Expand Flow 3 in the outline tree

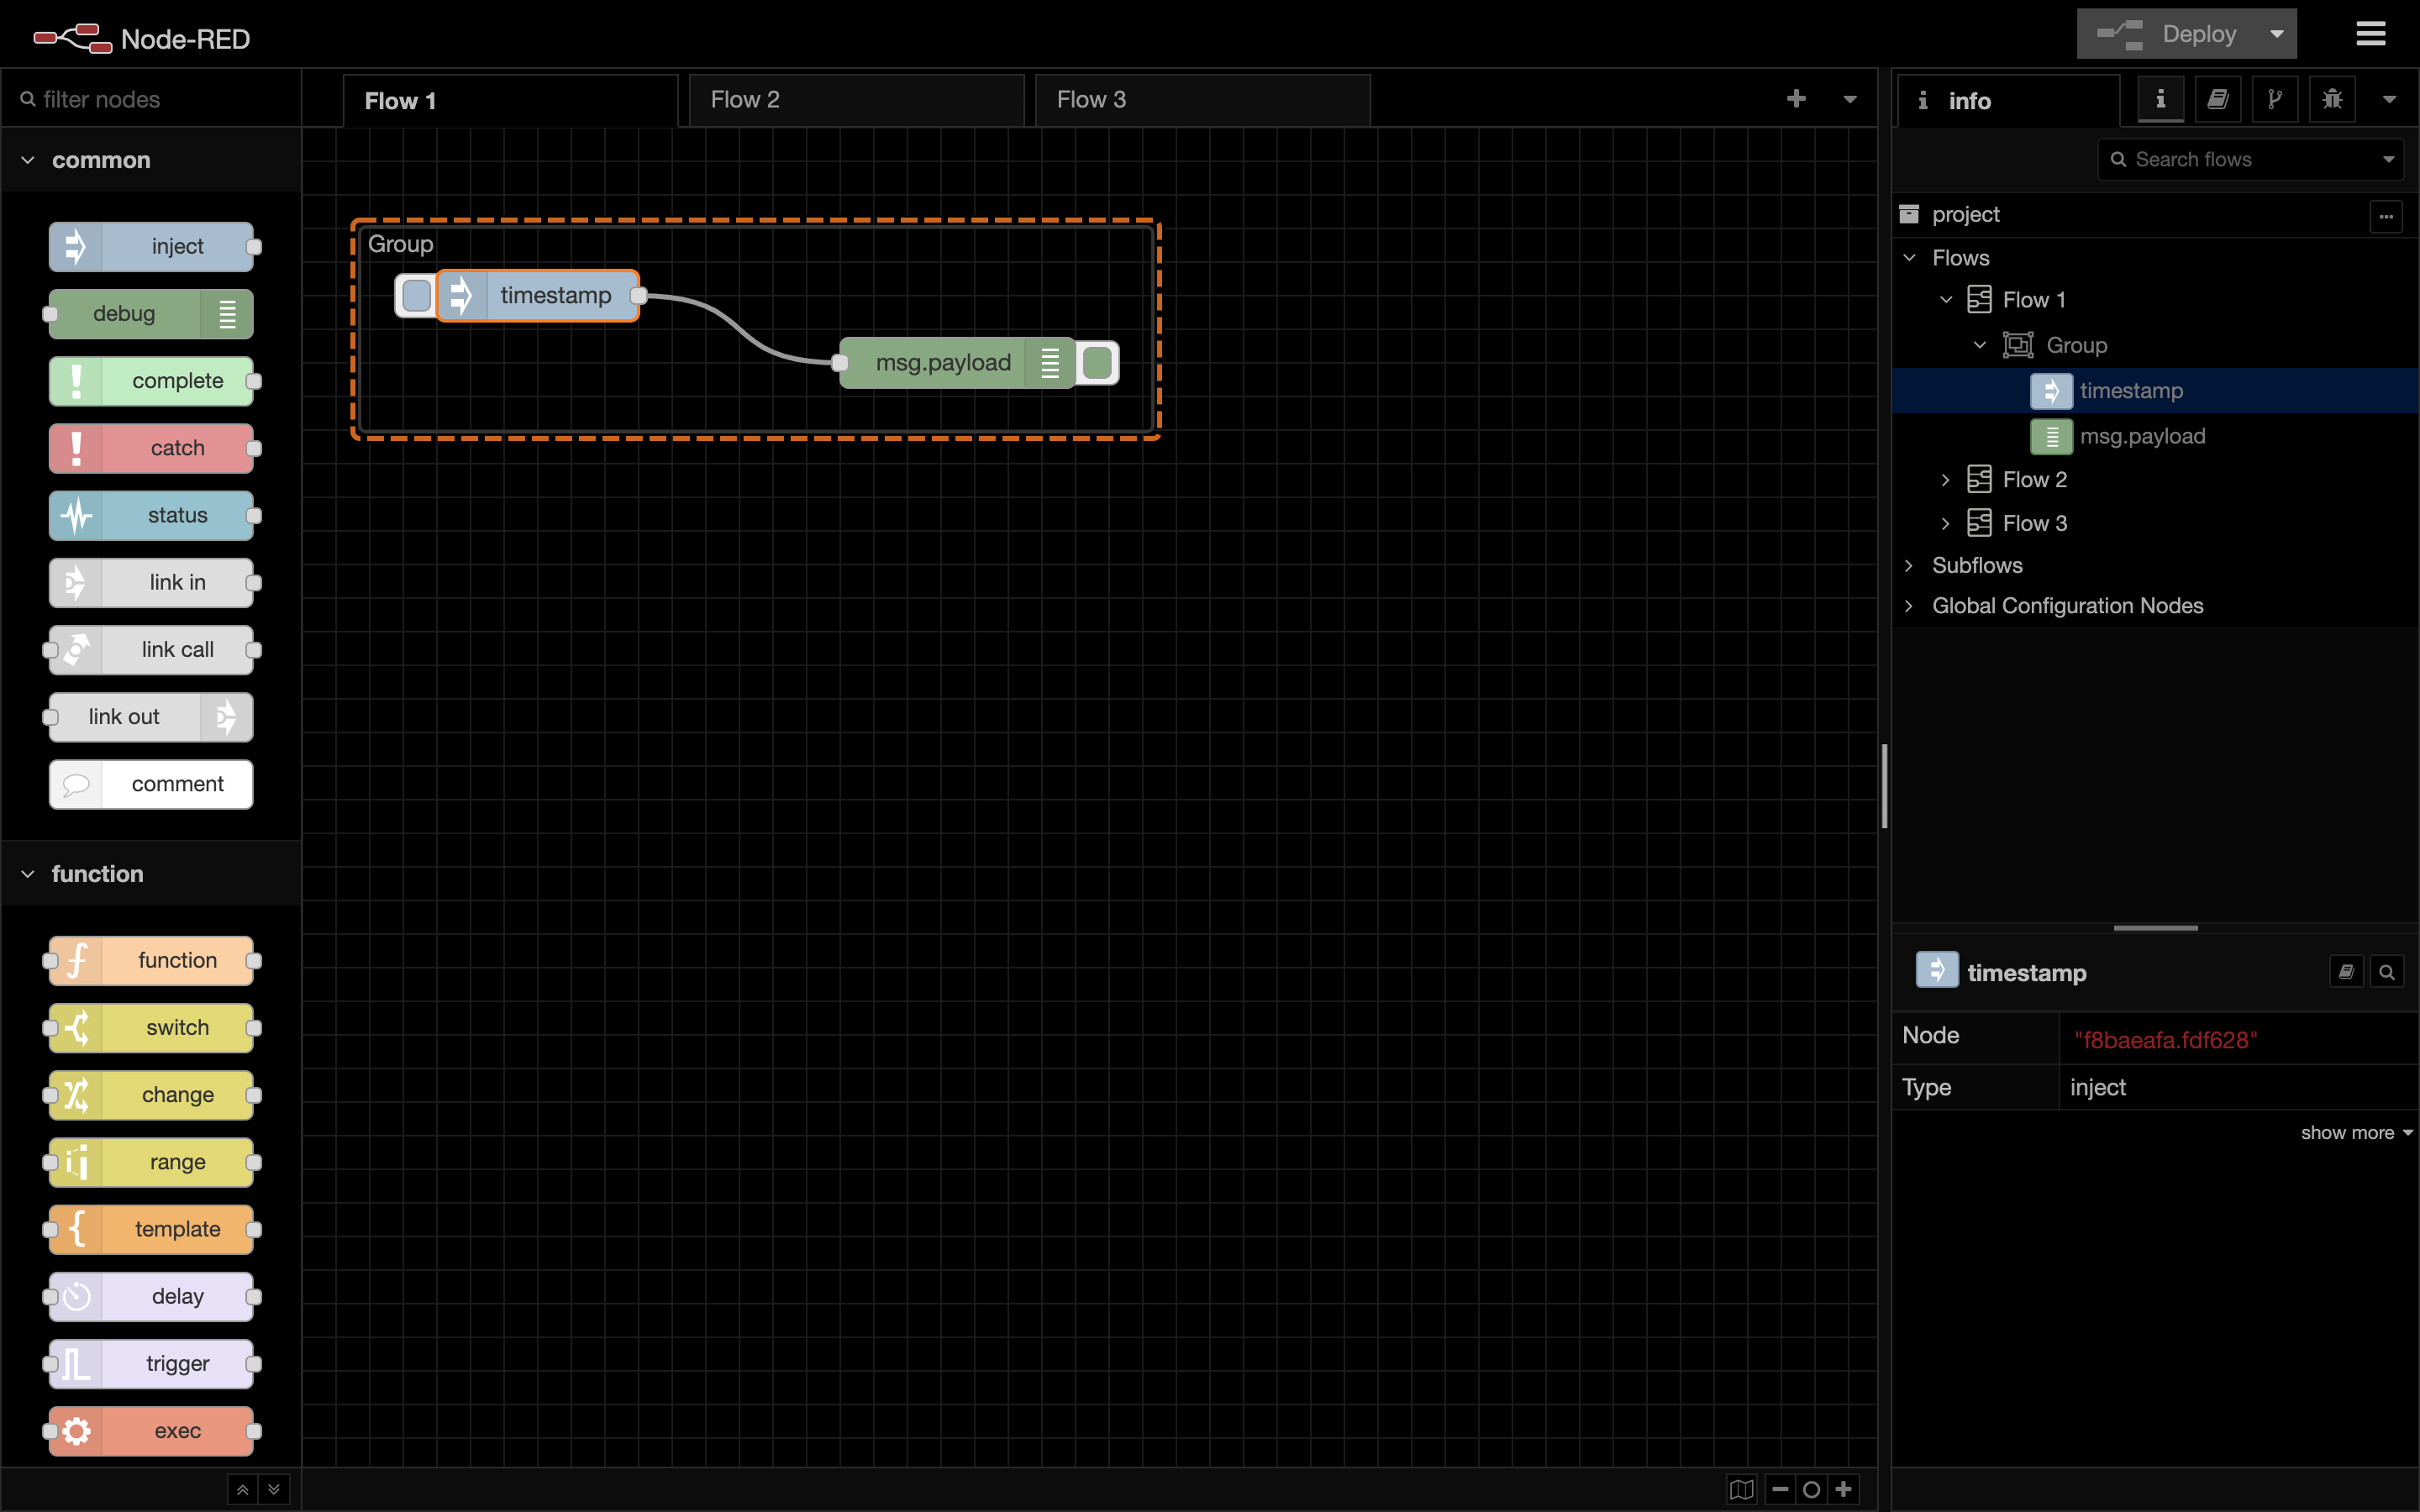[1945, 523]
